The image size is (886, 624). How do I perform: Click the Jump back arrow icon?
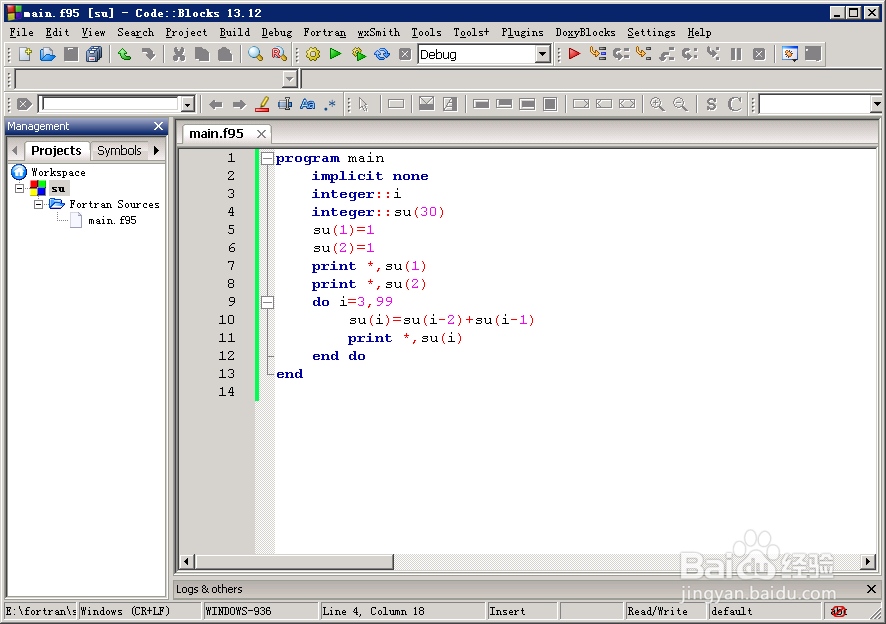pos(215,104)
